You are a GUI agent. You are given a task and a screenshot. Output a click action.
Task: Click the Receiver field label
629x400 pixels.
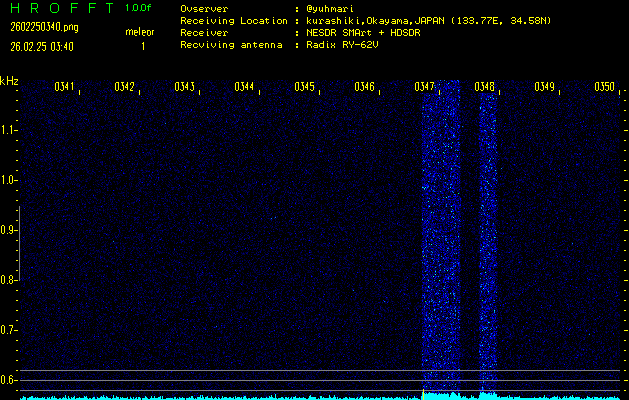(204, 33)
